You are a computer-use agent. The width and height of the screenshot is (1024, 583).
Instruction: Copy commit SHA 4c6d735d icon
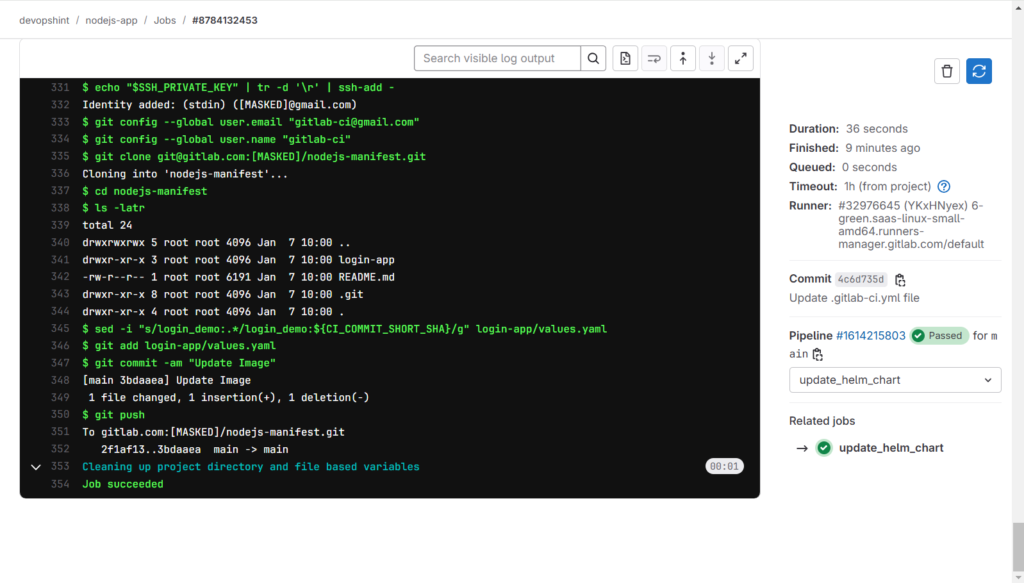tap(900, 280)
